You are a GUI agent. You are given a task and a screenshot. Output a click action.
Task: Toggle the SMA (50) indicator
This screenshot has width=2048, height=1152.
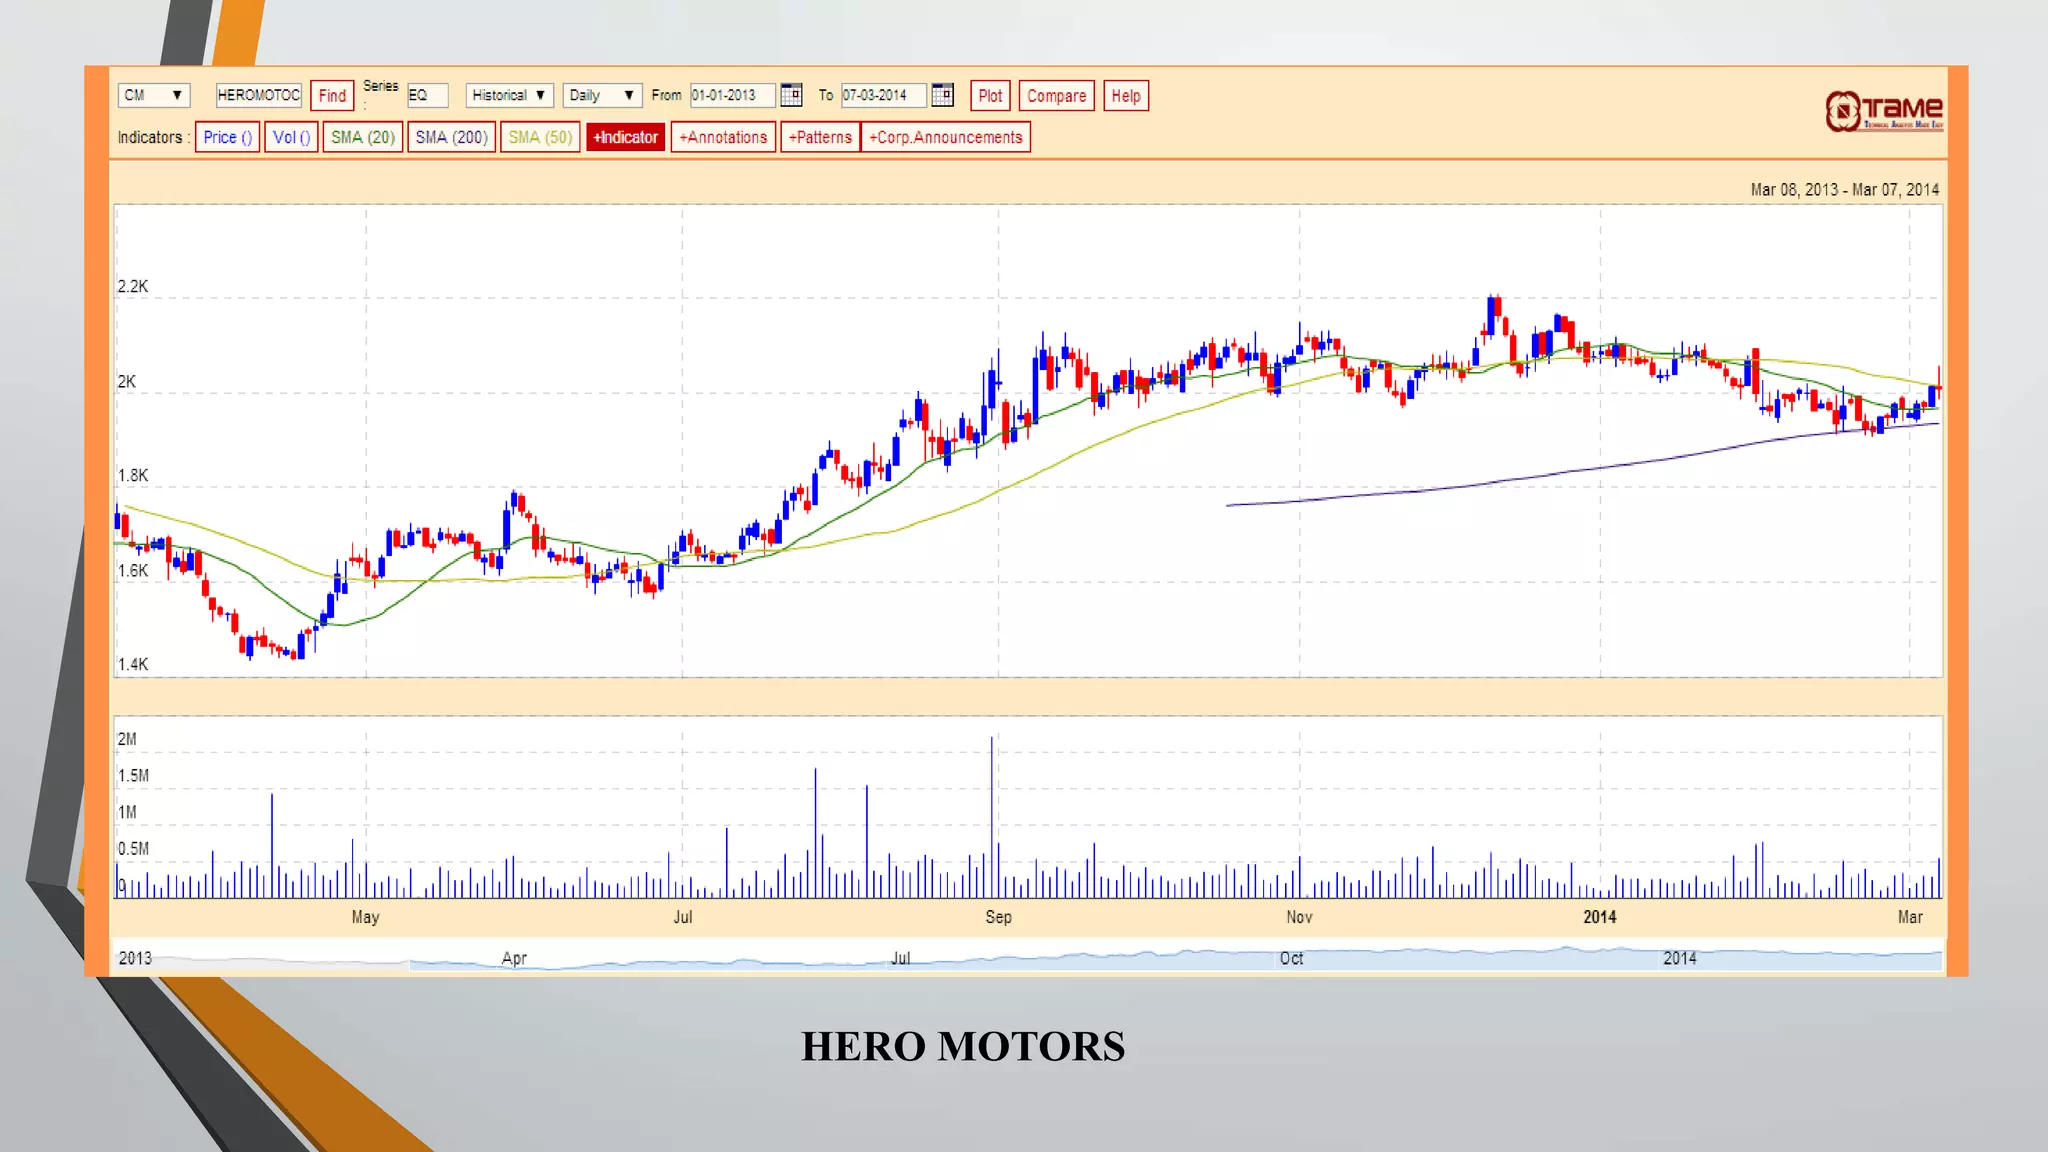[540, 137]
